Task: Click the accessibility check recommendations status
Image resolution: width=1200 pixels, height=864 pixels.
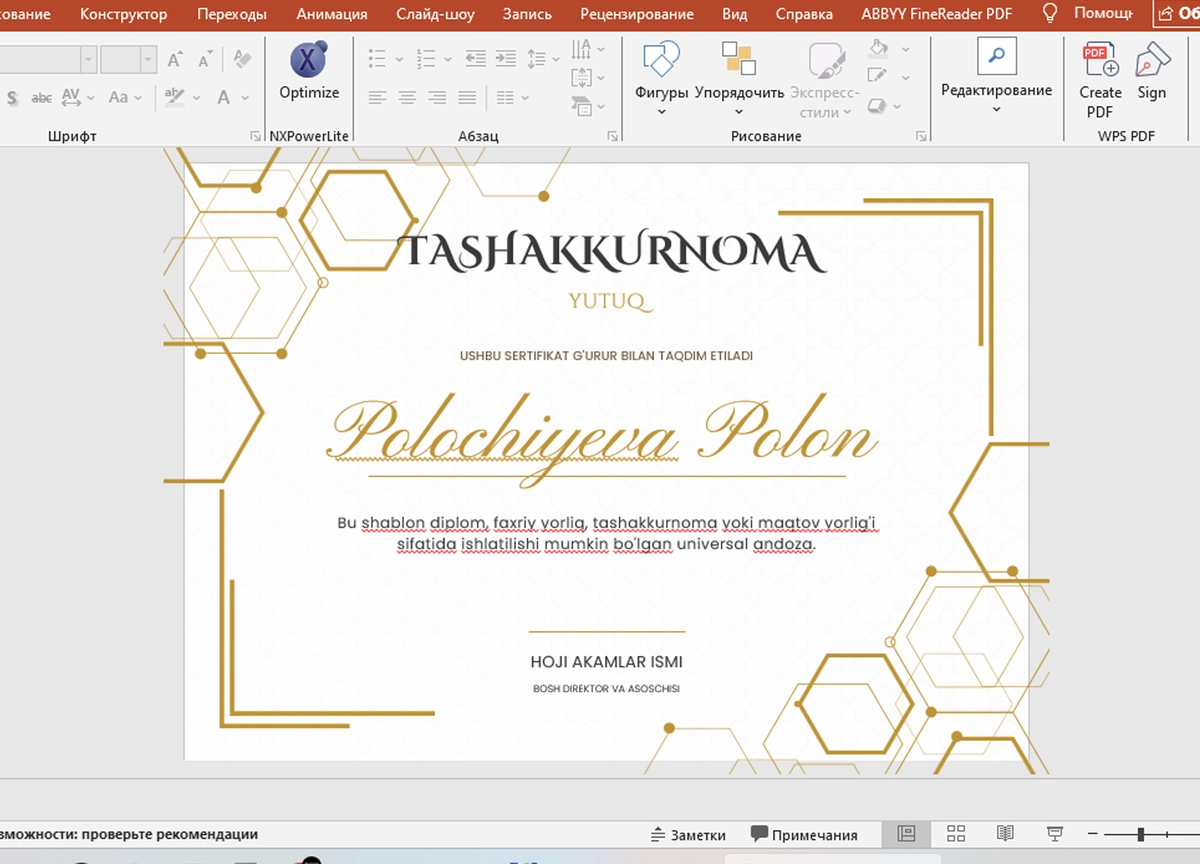Action: 130,834
